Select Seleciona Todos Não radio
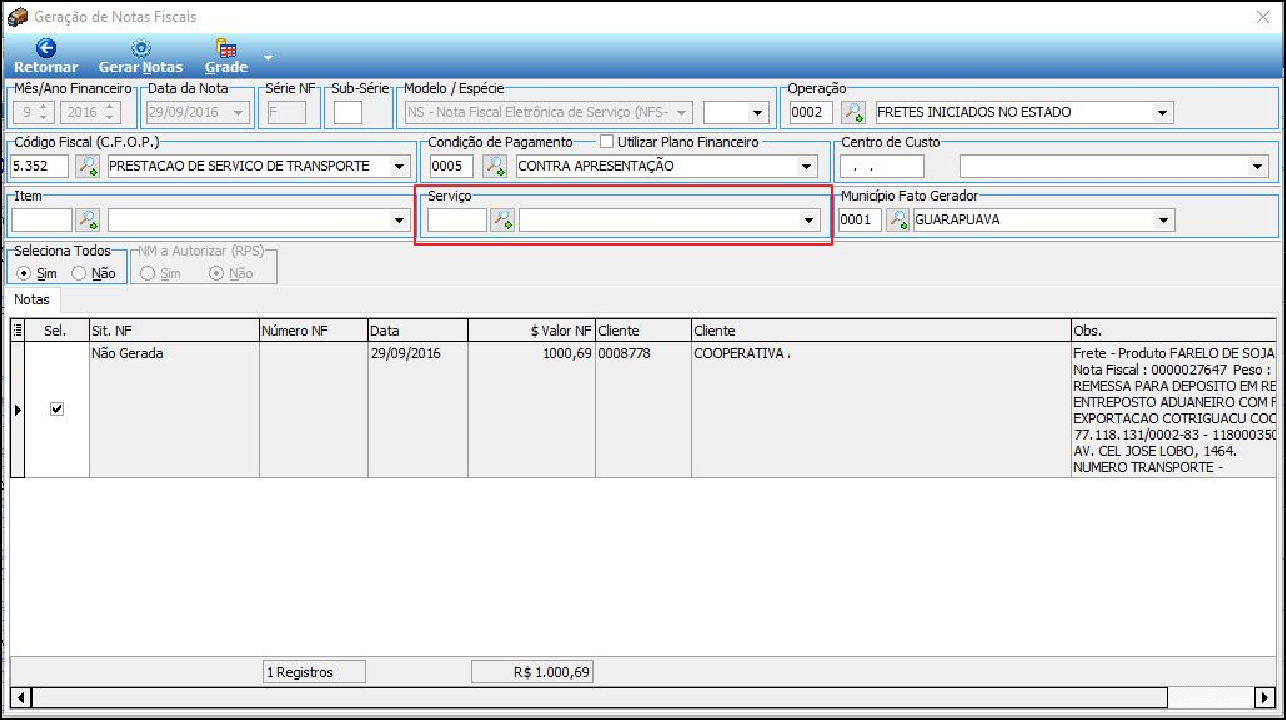The width and height of the screenshot is (1286, 720). click(79, 273)
